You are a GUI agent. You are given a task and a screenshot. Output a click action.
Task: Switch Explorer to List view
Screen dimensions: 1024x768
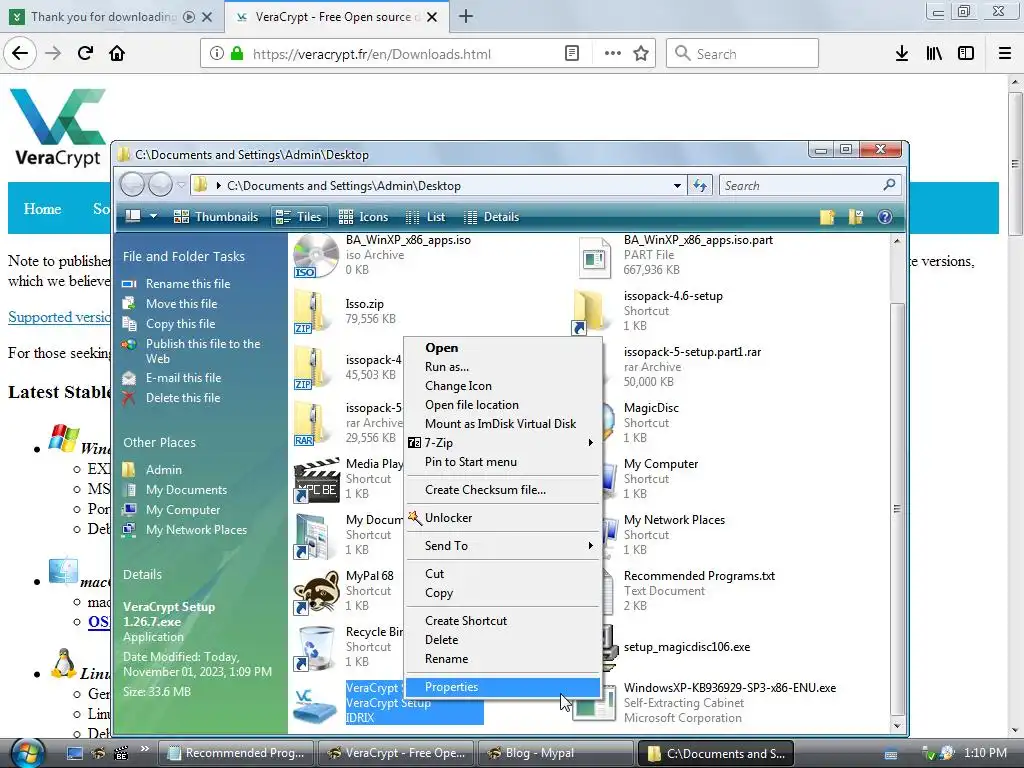point(425,217)
